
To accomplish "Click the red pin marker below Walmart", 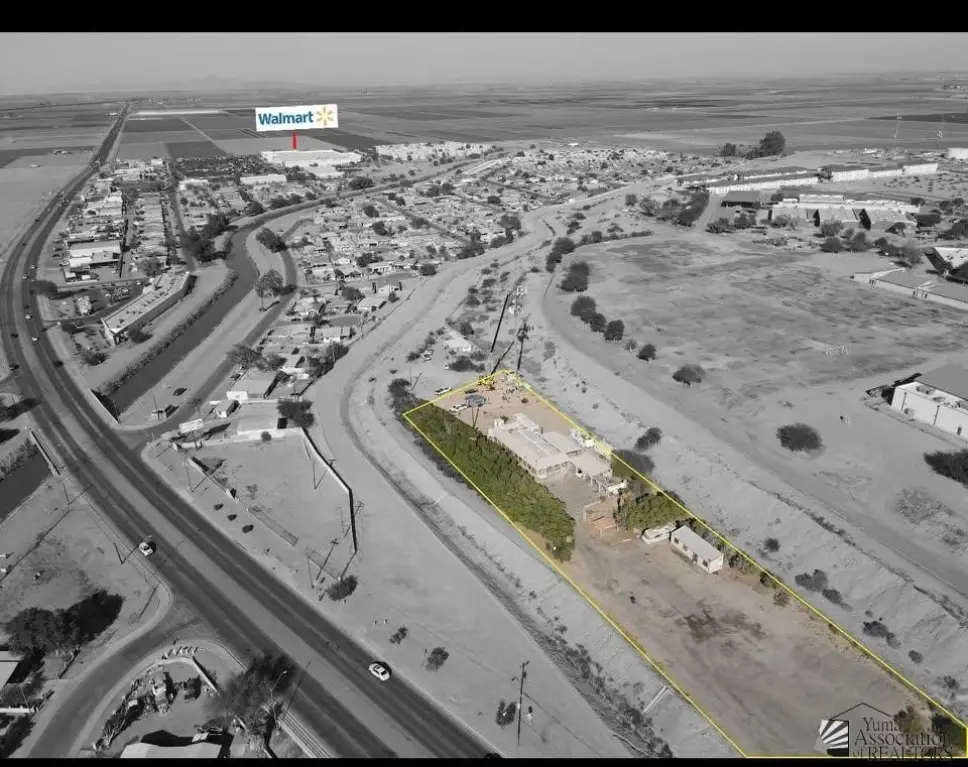I will point(294,141).
